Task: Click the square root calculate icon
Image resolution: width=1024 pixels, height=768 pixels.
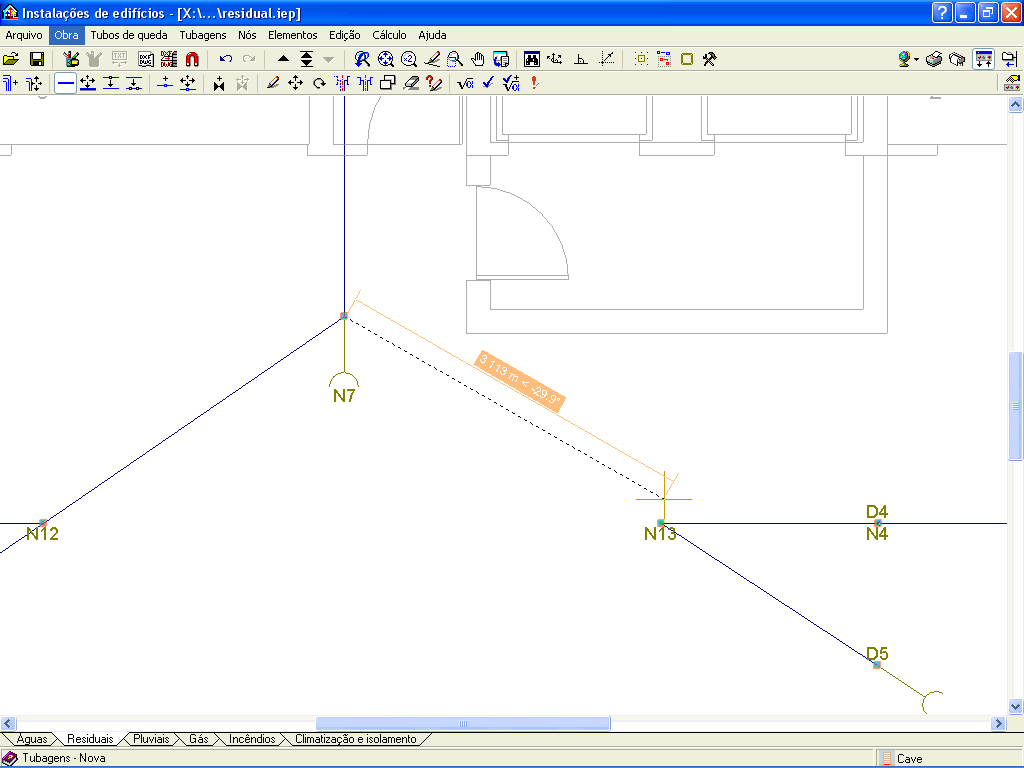Action: (x=465, y=83)
